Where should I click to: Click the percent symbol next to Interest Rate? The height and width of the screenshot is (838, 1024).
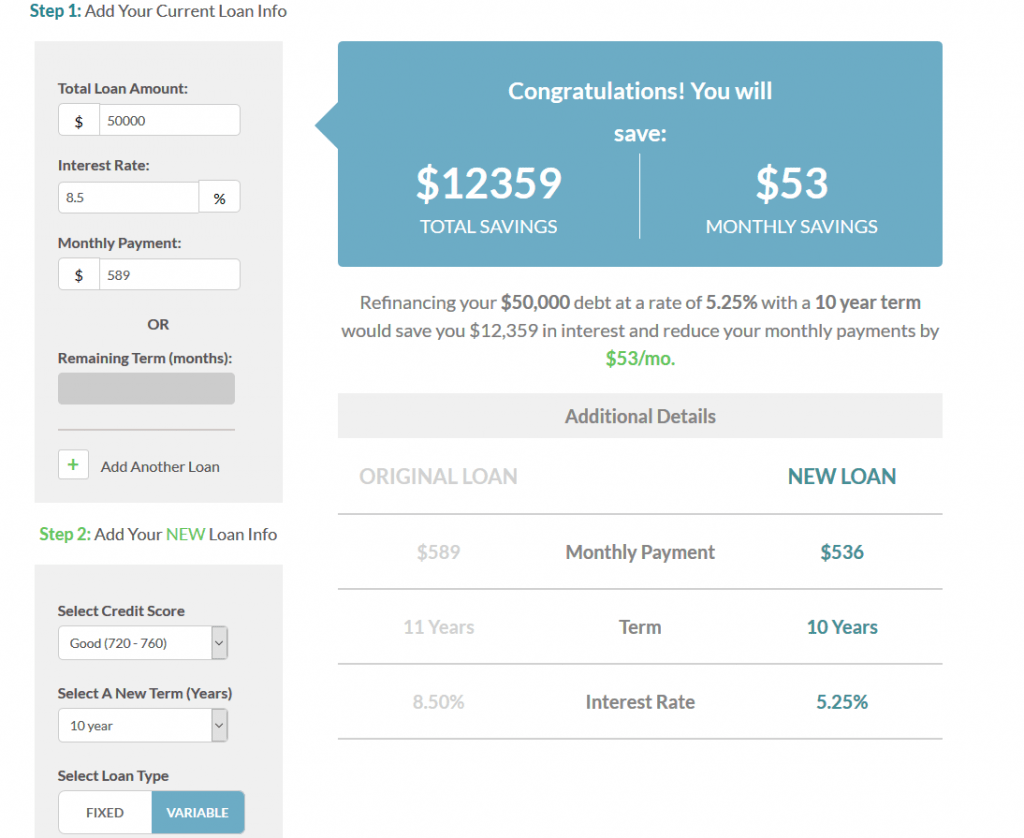click(x=219, y=196)
